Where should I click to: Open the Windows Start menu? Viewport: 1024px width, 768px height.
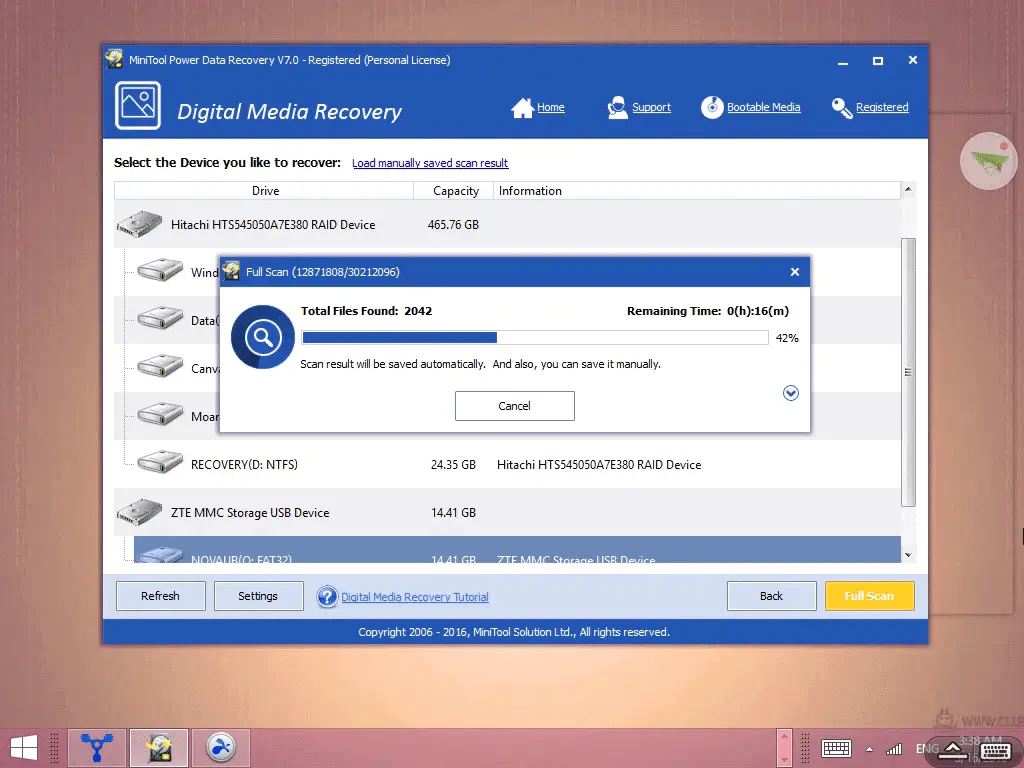(x=24, y=748)
